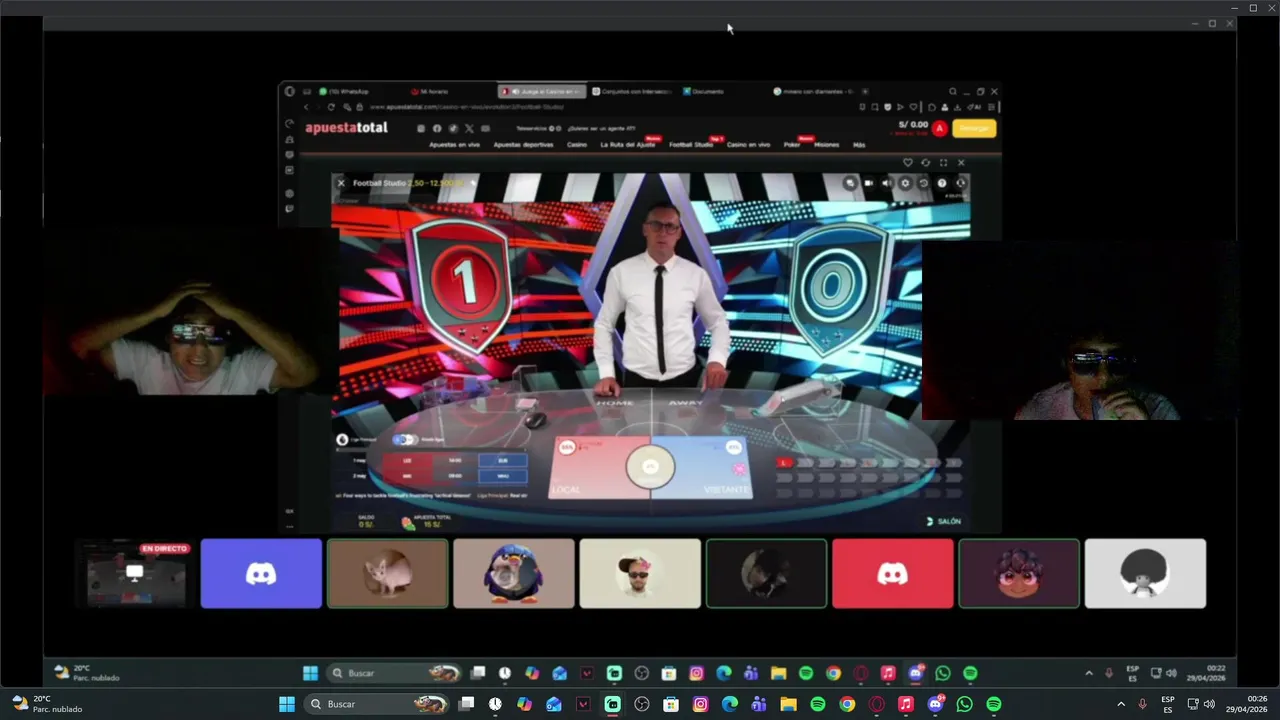The height and width of the screenshot is (720, 1280).
Task: Go to Apuestas deportivas section
Action: point(523,145)
